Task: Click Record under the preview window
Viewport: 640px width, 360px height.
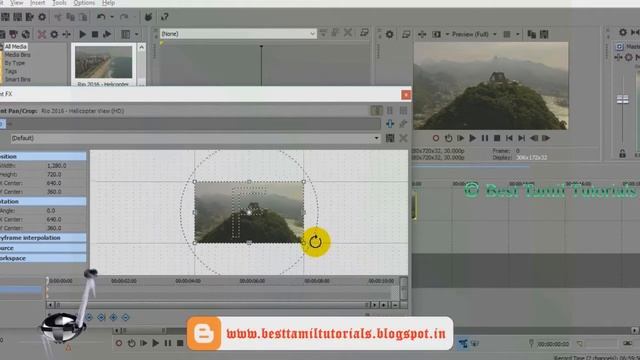Action: tap(436, 138)
